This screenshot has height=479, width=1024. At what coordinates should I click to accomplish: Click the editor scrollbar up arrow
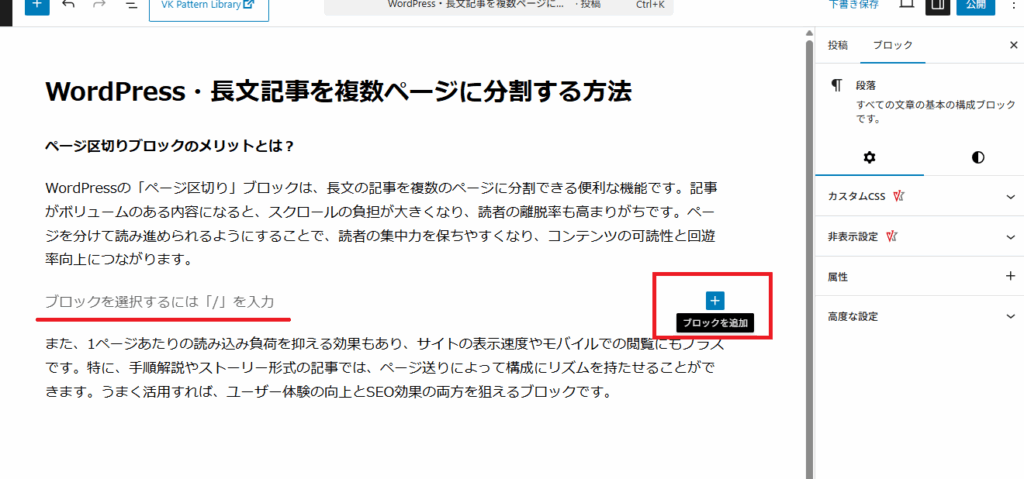pos(810,33)
